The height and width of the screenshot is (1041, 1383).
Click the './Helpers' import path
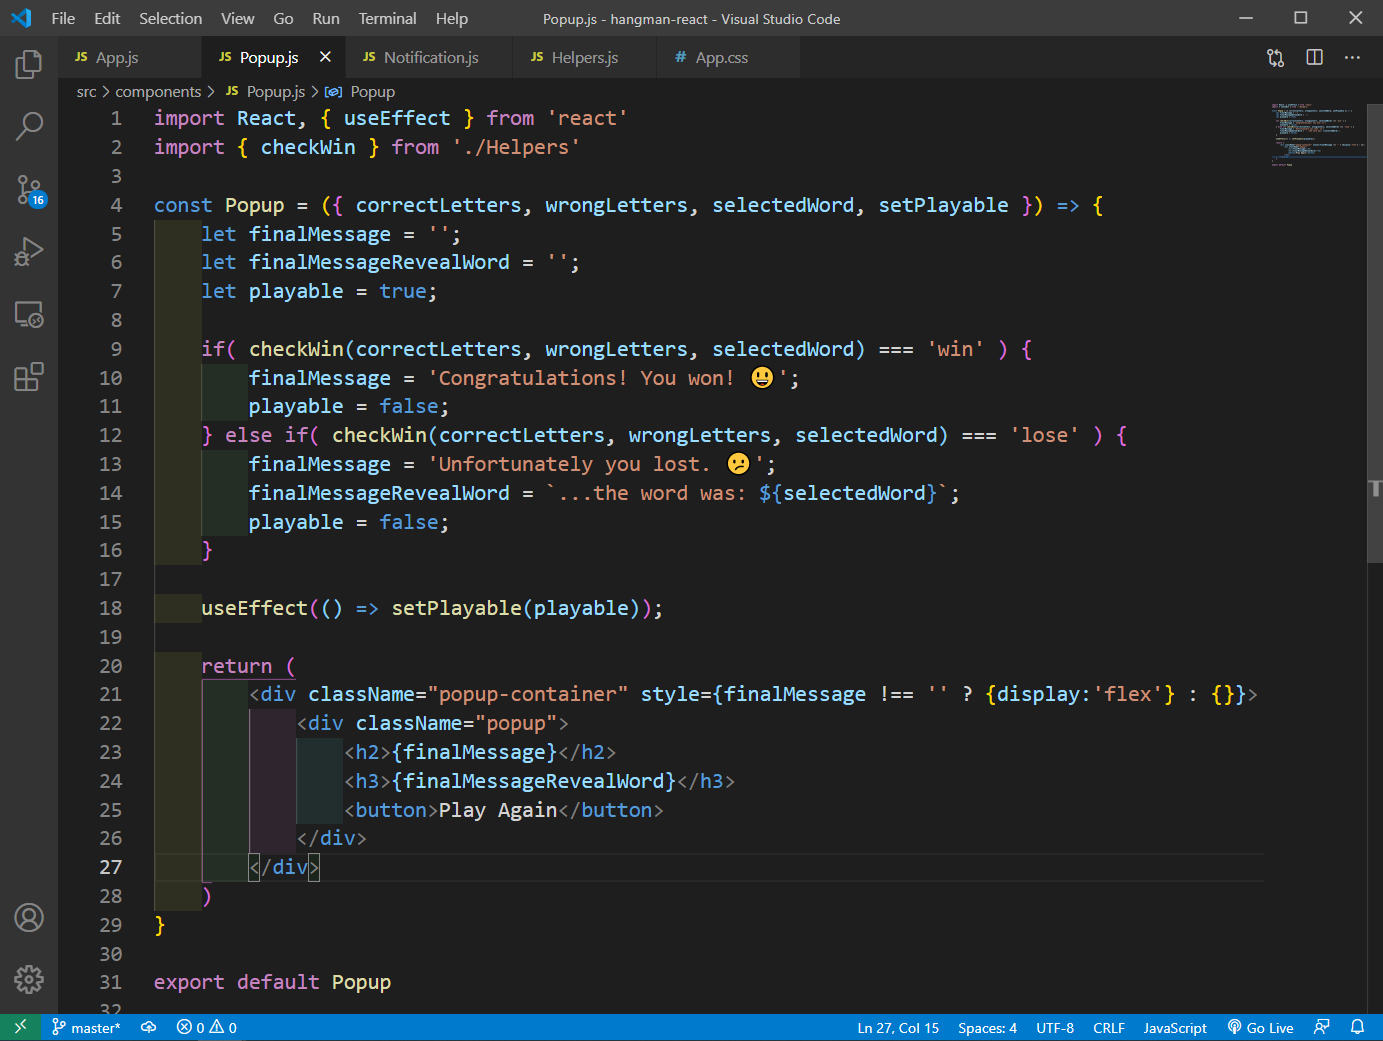click(516, 147)
